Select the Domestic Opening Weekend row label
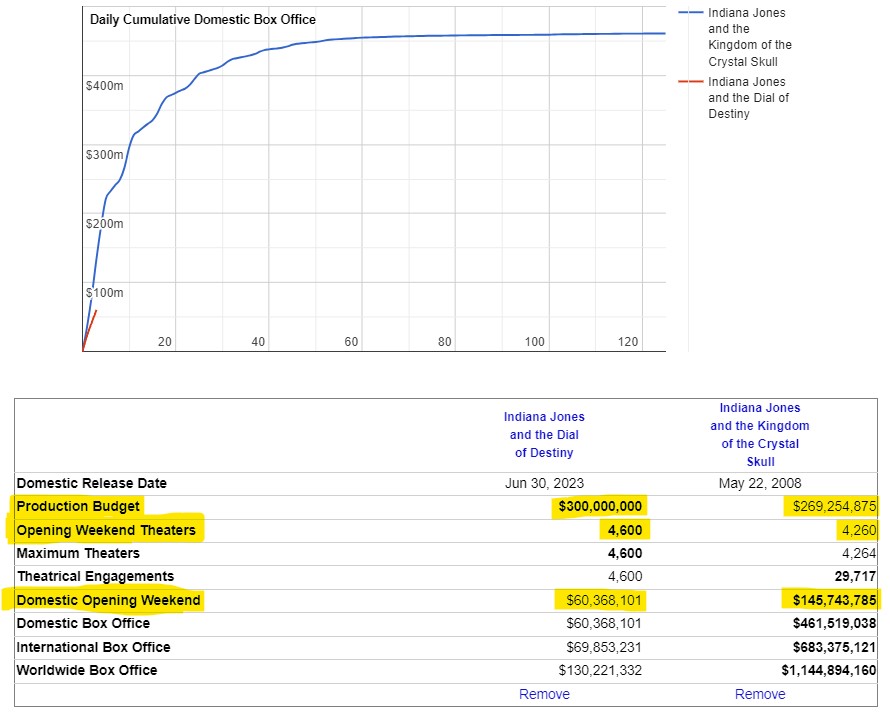The image size is (890, 718). [109, 600]
